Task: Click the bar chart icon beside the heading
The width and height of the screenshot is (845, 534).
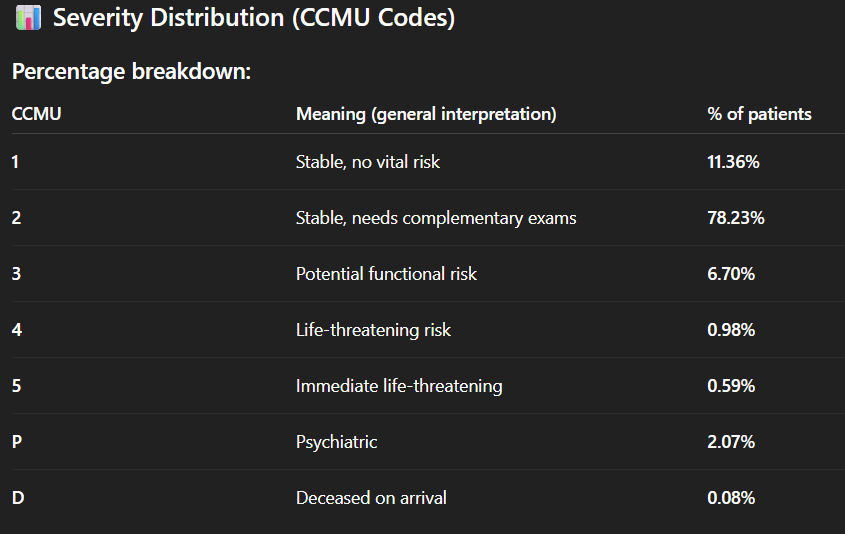Action: tap(28, 18)
